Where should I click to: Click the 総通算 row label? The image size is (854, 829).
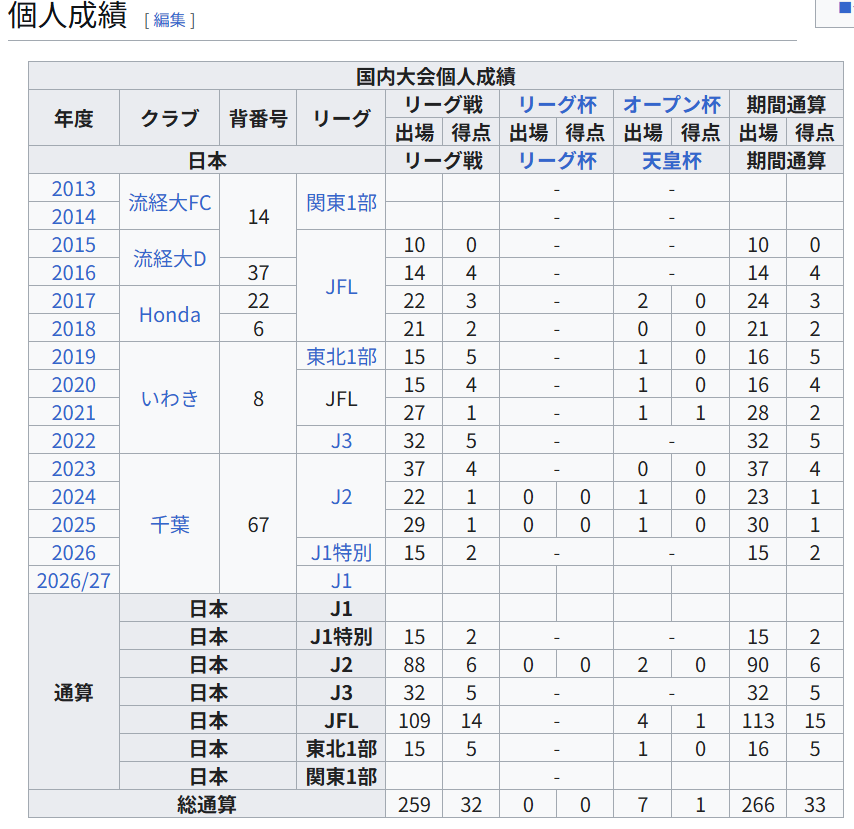207,804
